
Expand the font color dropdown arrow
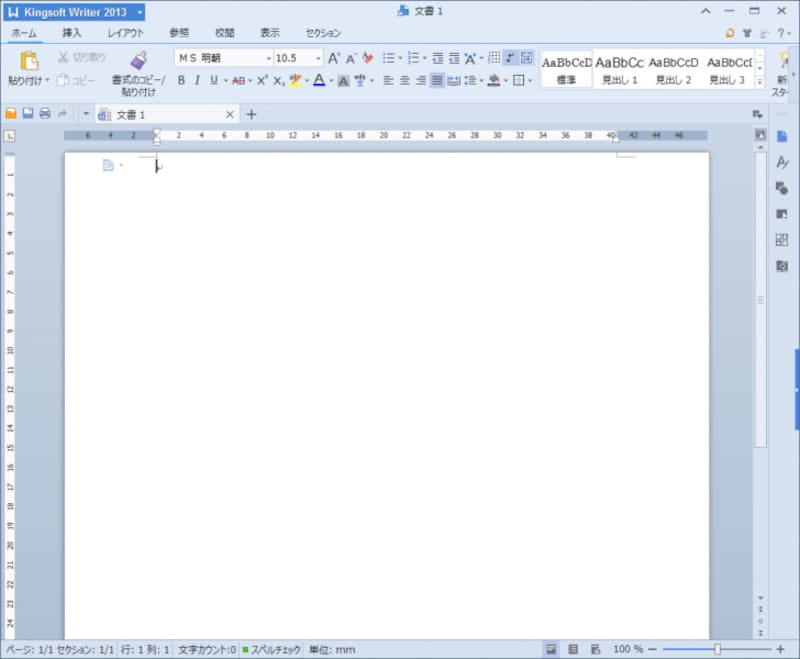click(x=330, y=81)
